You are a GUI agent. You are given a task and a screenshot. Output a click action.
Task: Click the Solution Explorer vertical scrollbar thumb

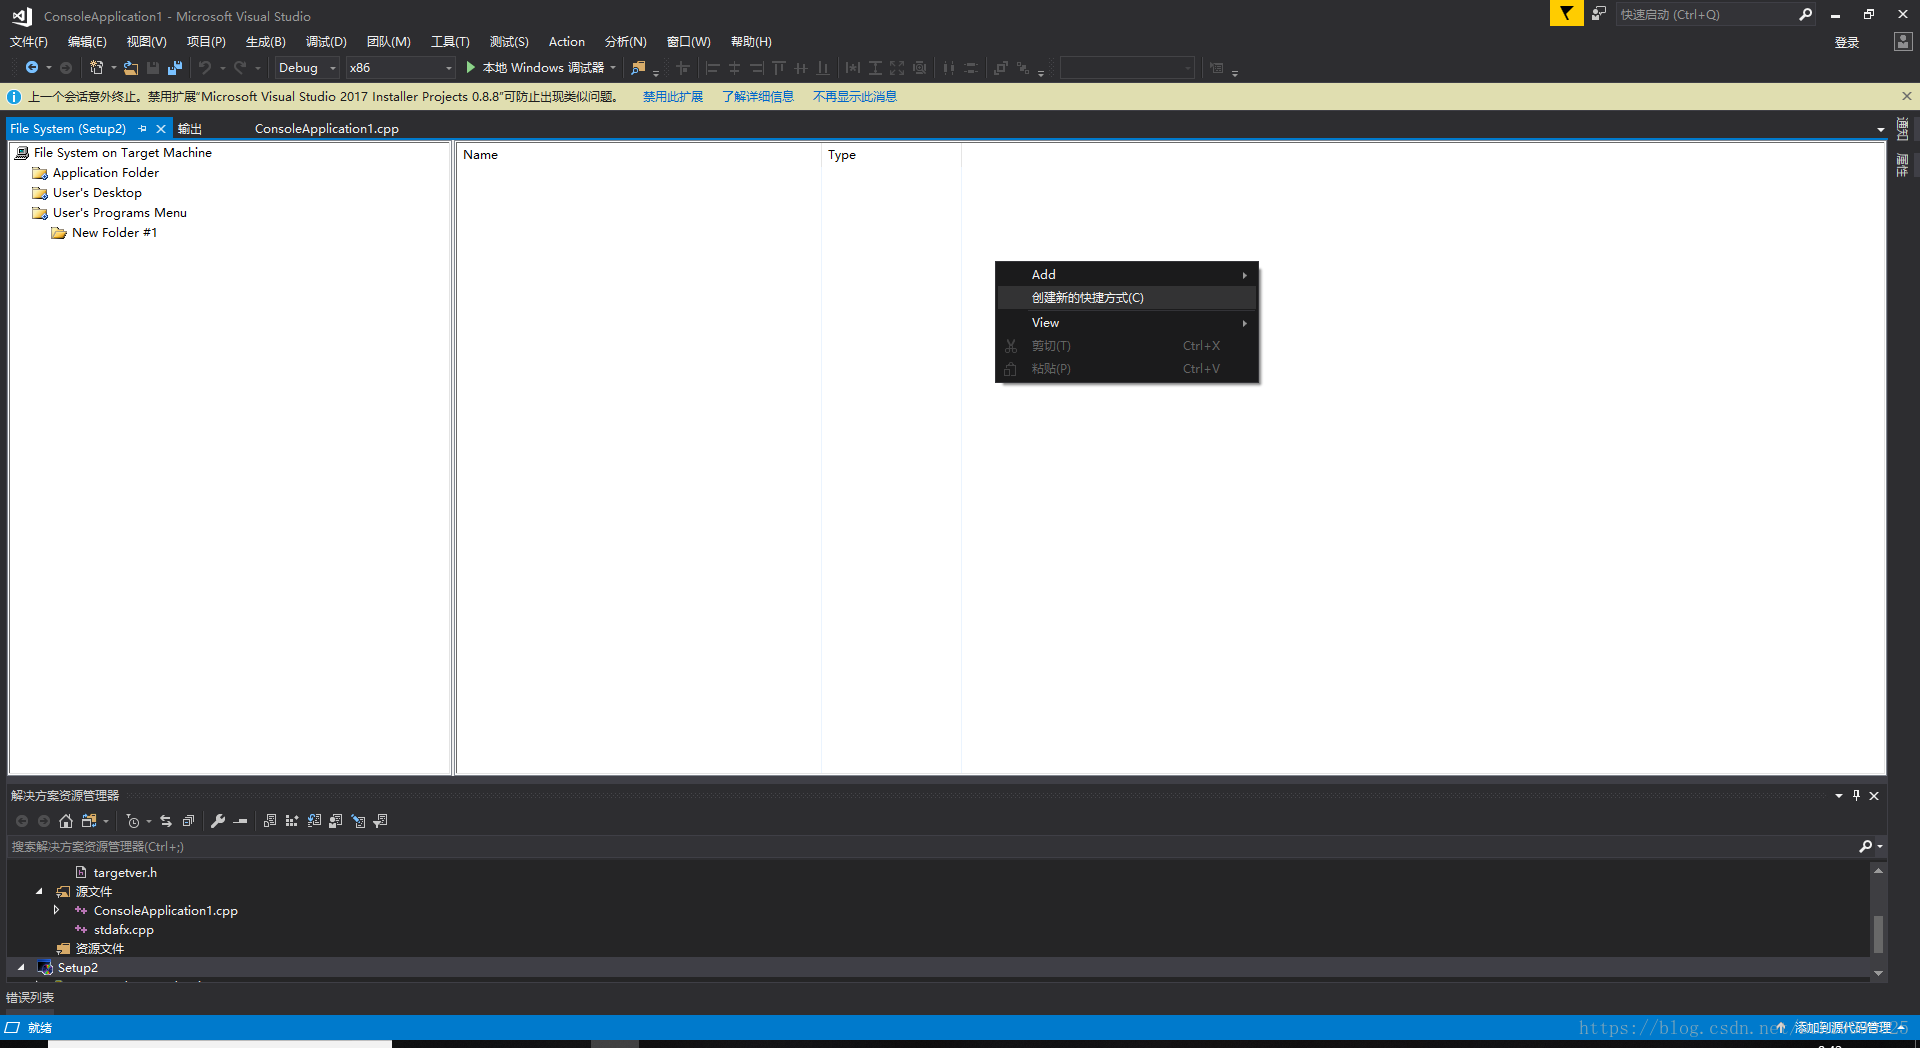[x=1878, y=934]
